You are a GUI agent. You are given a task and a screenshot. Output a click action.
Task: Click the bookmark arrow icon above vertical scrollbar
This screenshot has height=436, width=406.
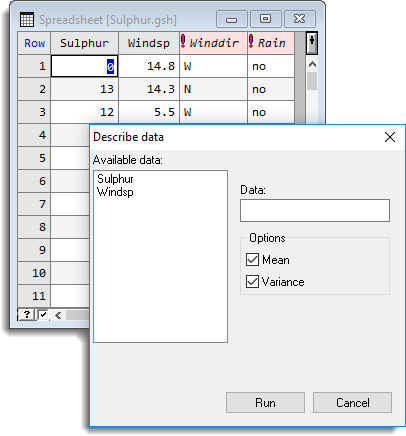312,43
